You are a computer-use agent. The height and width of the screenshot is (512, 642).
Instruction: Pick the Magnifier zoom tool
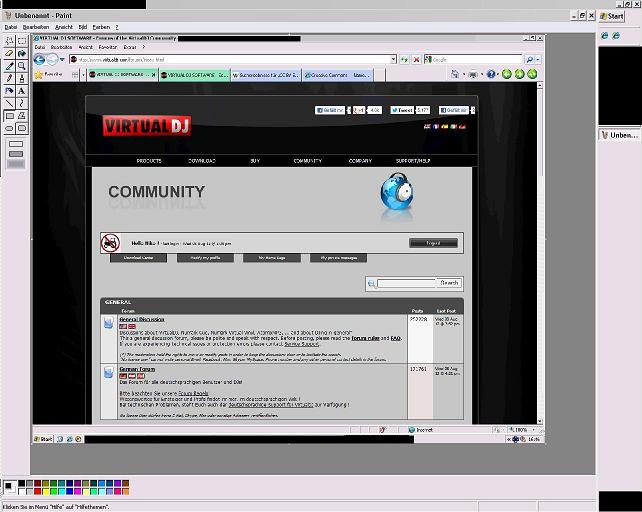(x=21, y=65)
